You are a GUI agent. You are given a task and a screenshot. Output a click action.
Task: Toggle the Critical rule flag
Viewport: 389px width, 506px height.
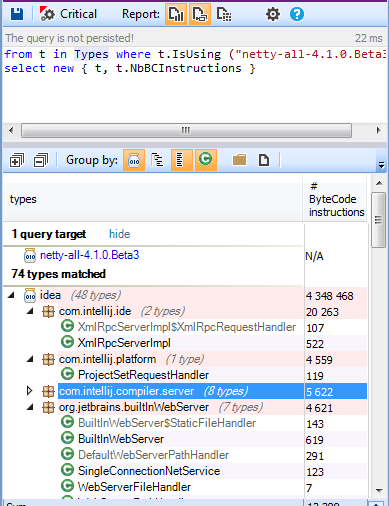click(x=68, y=14)
